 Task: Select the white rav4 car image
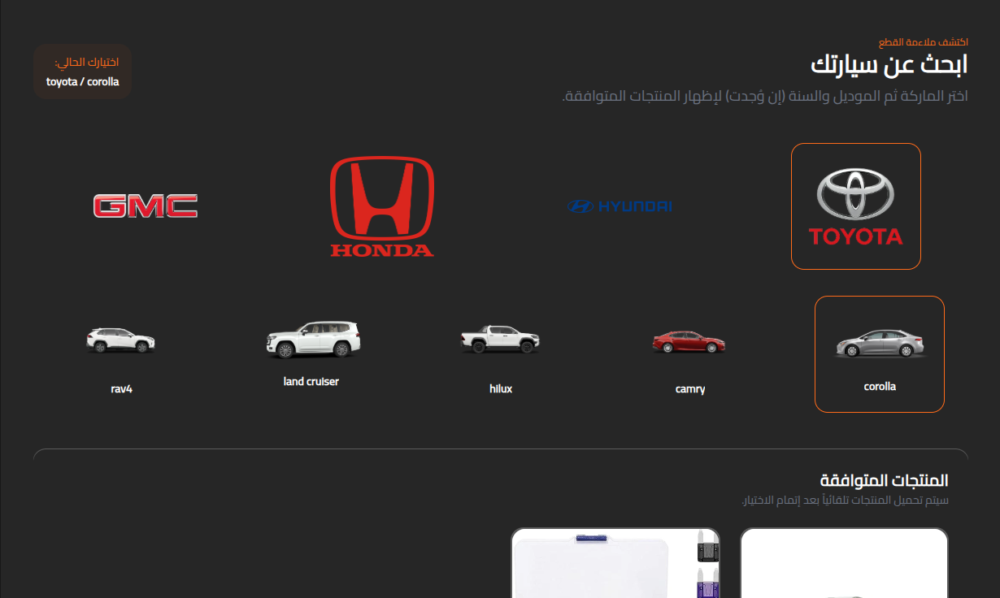121,340
